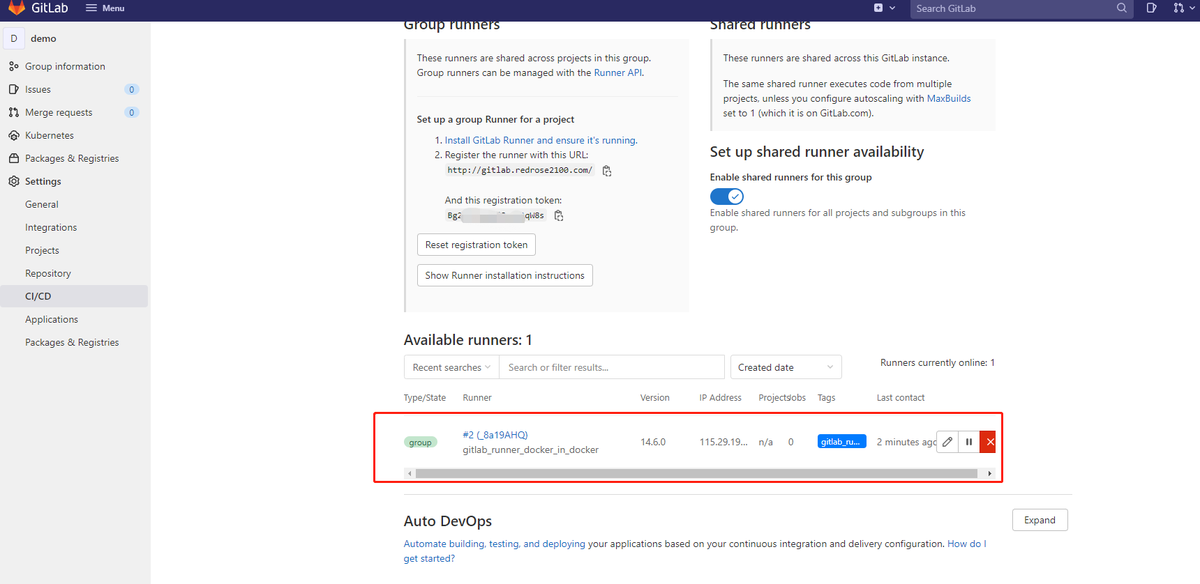Open the demo group avatar
The width and height of the screenshot is (1200, 584).
tap(14, 39)
